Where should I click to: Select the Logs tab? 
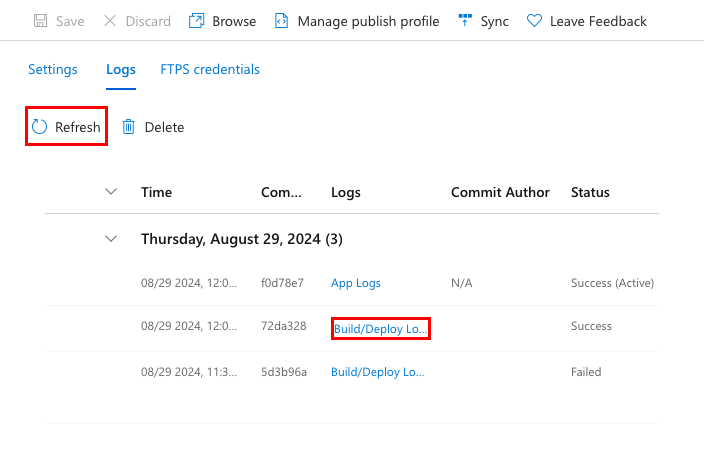(120, 70)
